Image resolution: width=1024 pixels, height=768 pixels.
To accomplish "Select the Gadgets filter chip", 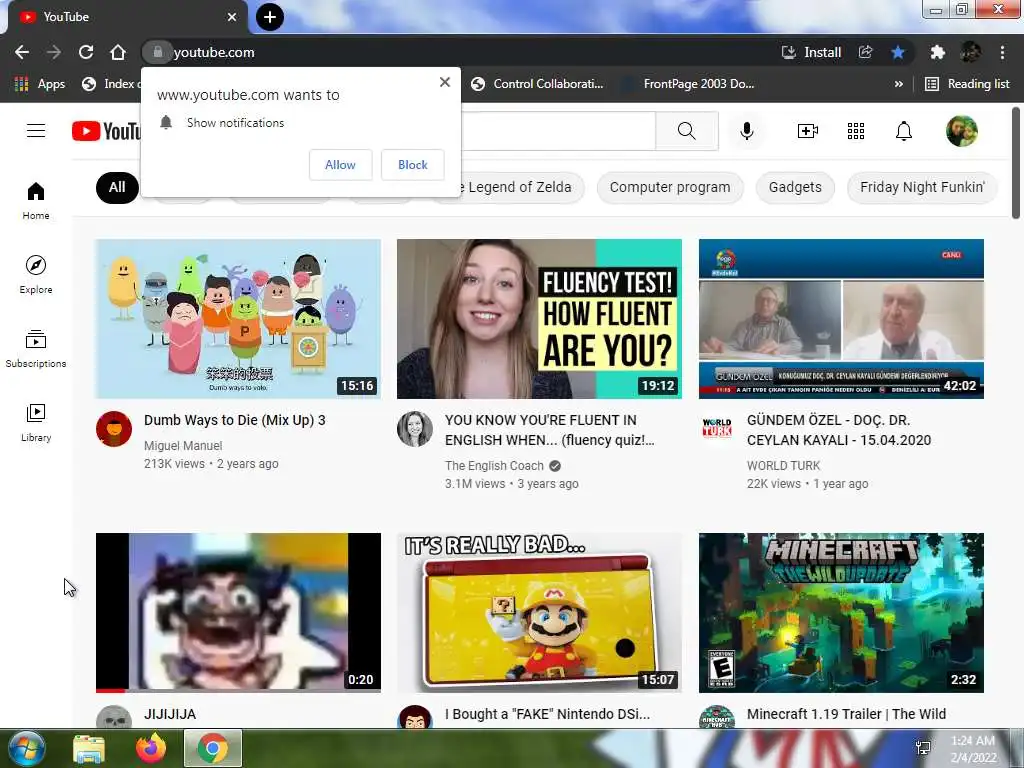I will click(x=795, y=187).
